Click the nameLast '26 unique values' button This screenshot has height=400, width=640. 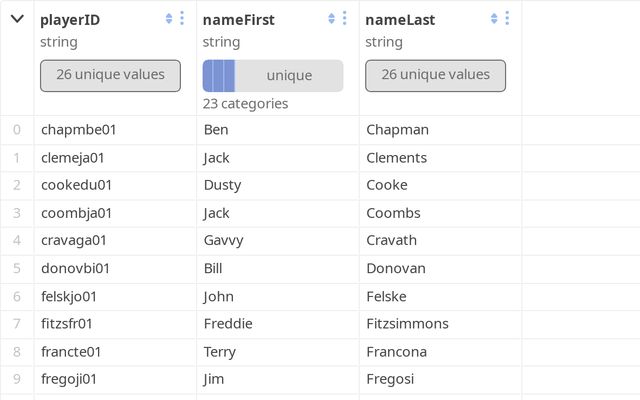click(435, 75)
